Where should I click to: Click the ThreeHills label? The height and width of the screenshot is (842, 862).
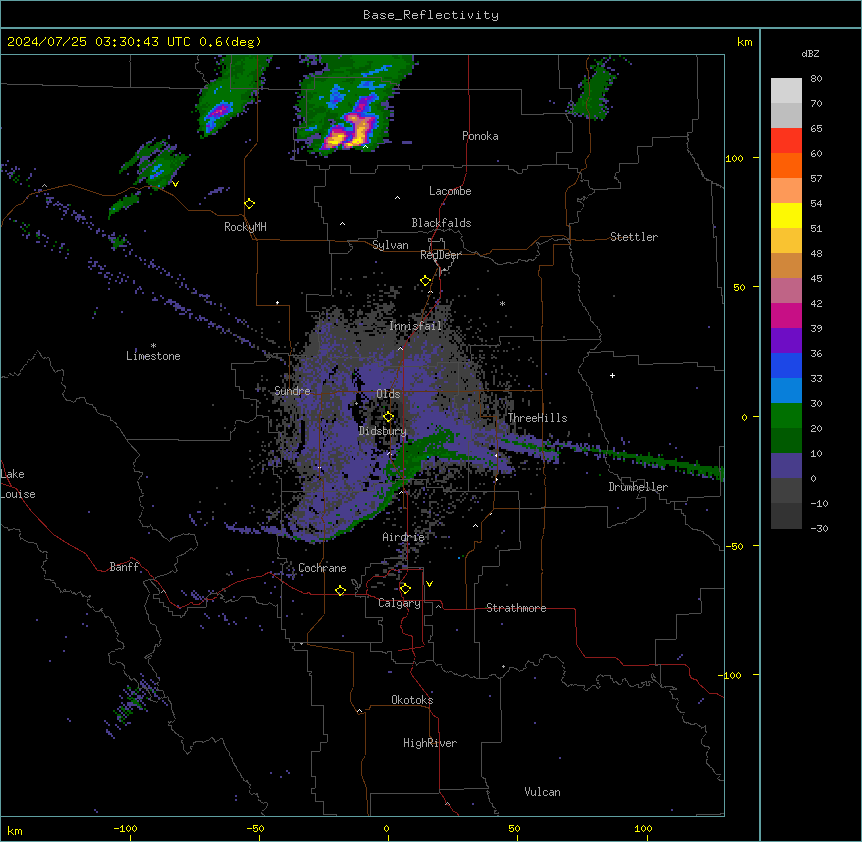point(537,418)
